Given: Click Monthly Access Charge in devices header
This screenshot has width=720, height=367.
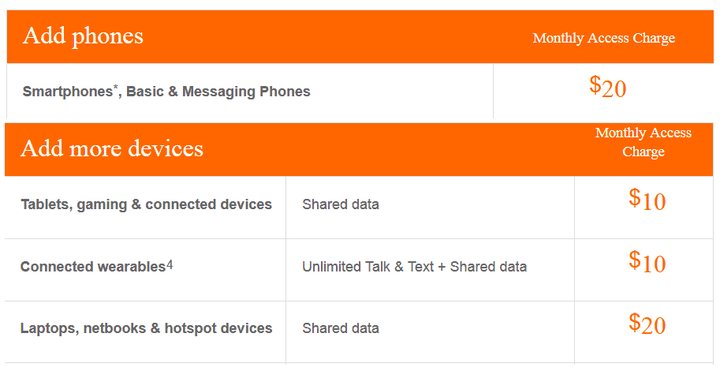Looking at the screenshot, I should tap(643, 142).
